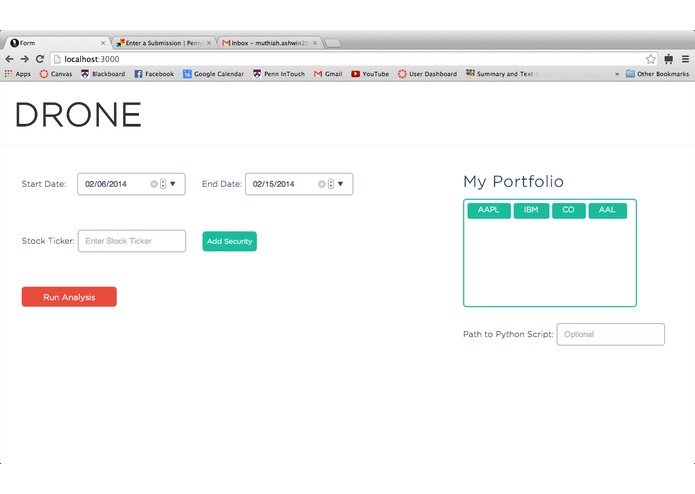Image resolution: width=695 pixels, height=494 pixels.
Task: Select the CO portfolio tag
Action: click(x=569, y=210)
